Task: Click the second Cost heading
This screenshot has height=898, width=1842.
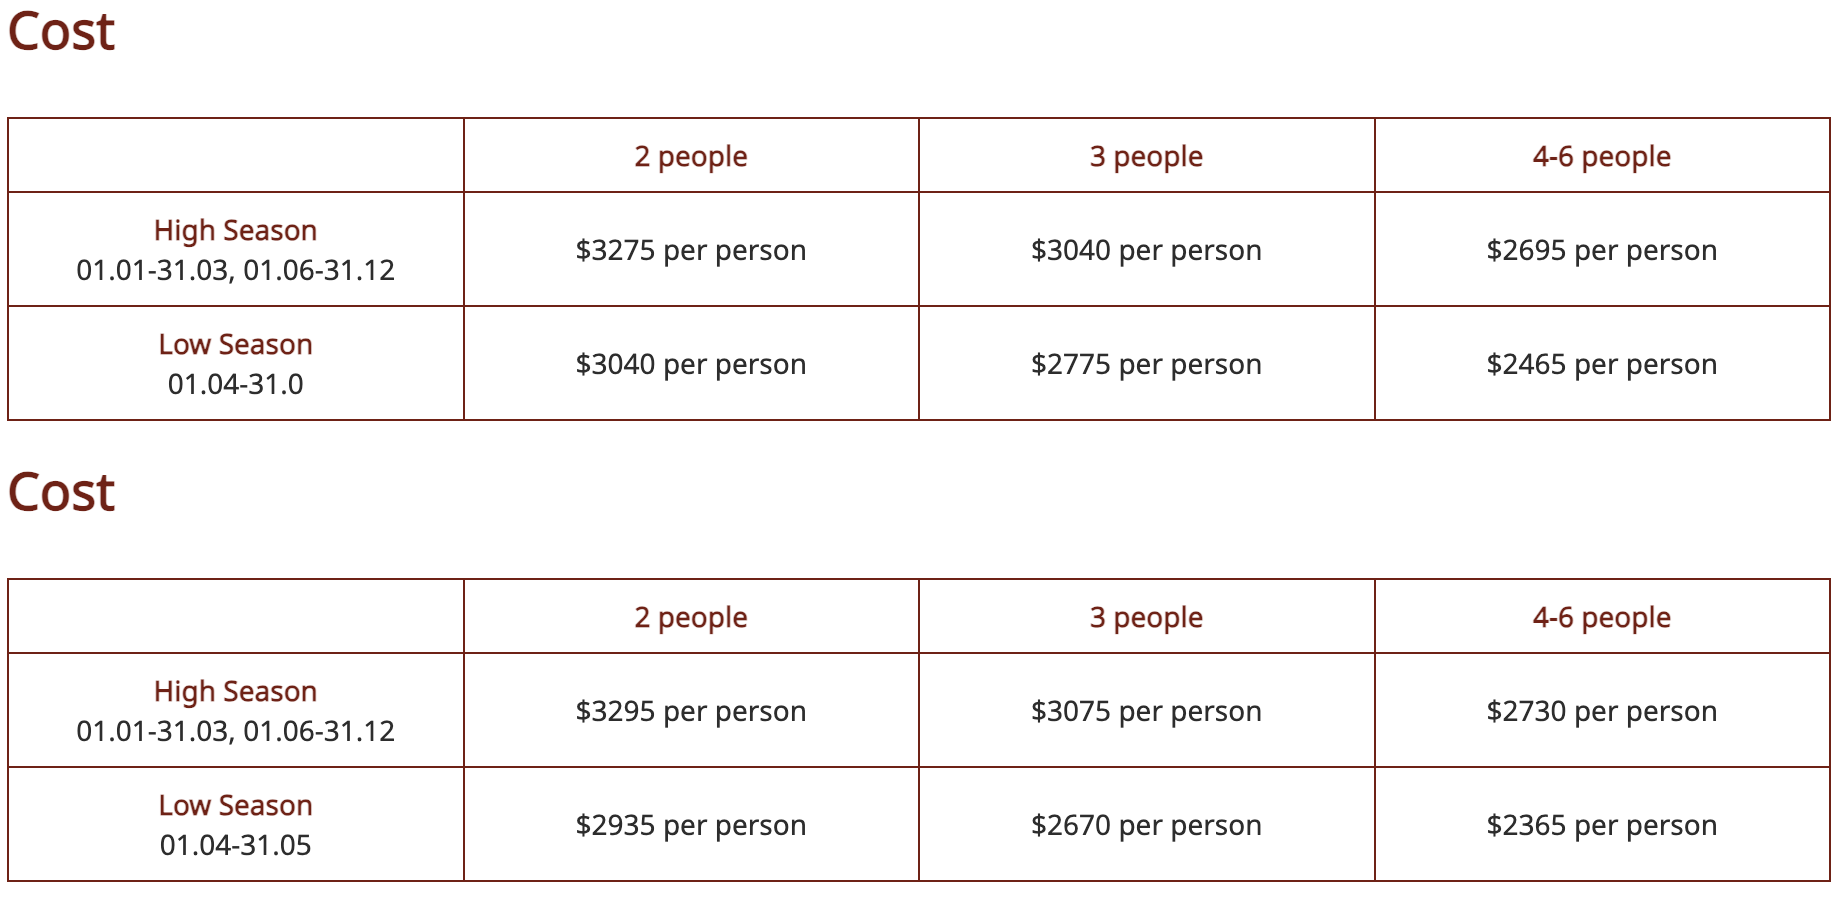Action: point(61,493)
